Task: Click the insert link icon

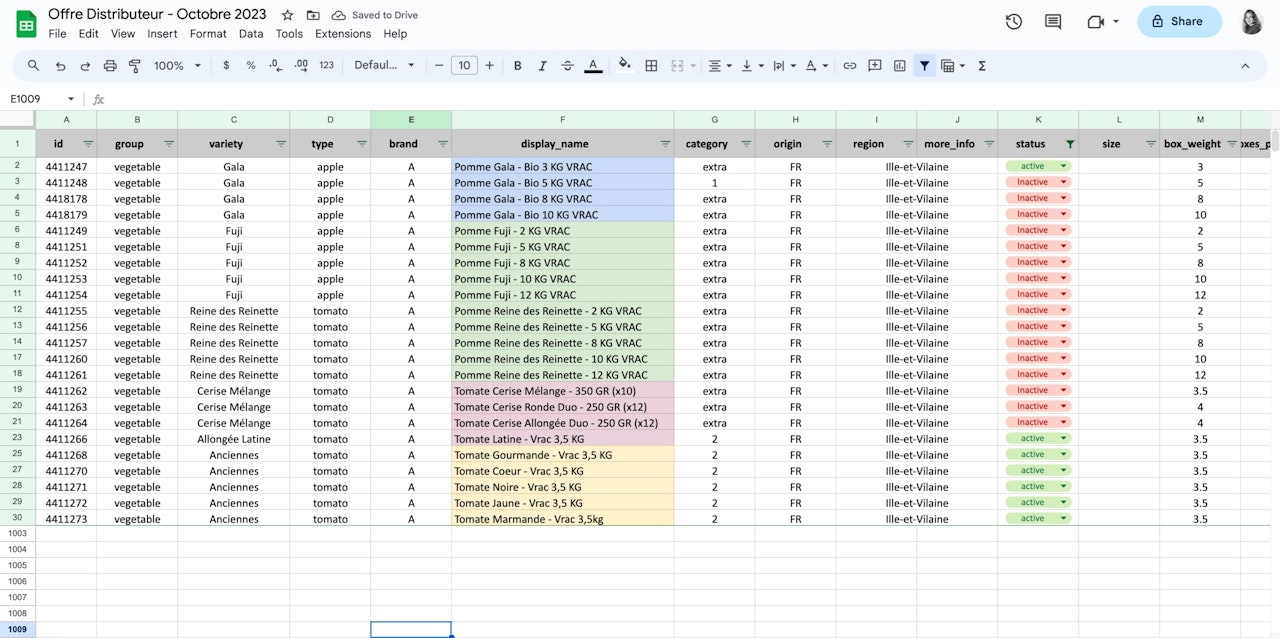Action: pyautogui.click(x=849, y=66)
